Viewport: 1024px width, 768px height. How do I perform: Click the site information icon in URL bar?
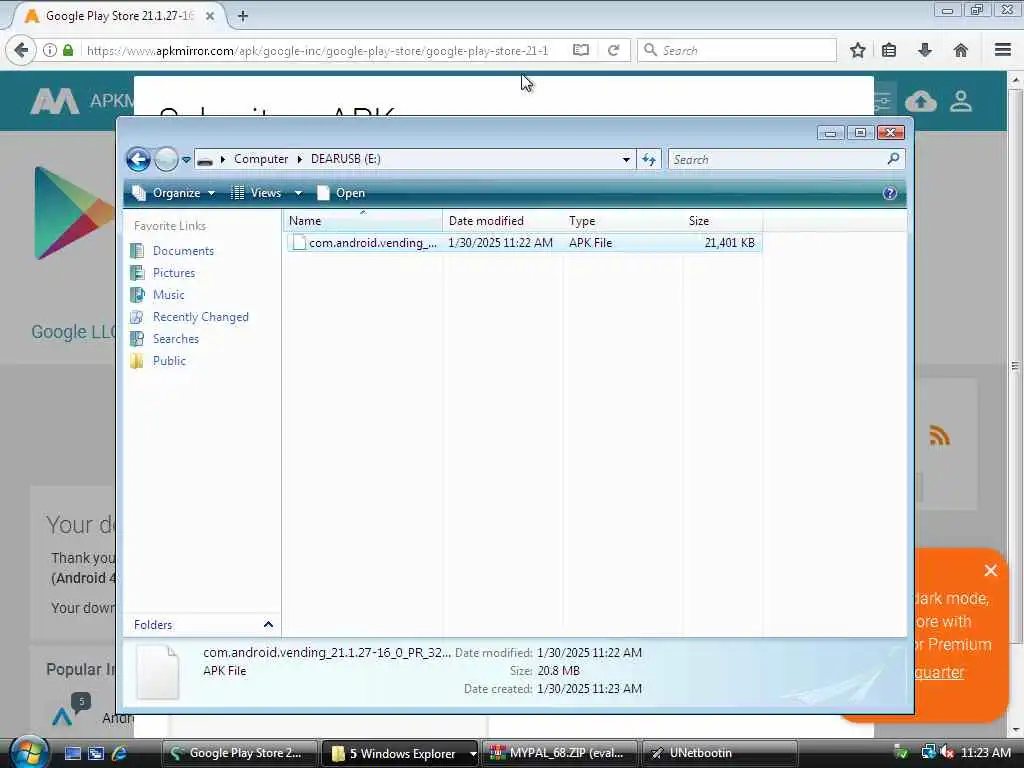(50, 50)
